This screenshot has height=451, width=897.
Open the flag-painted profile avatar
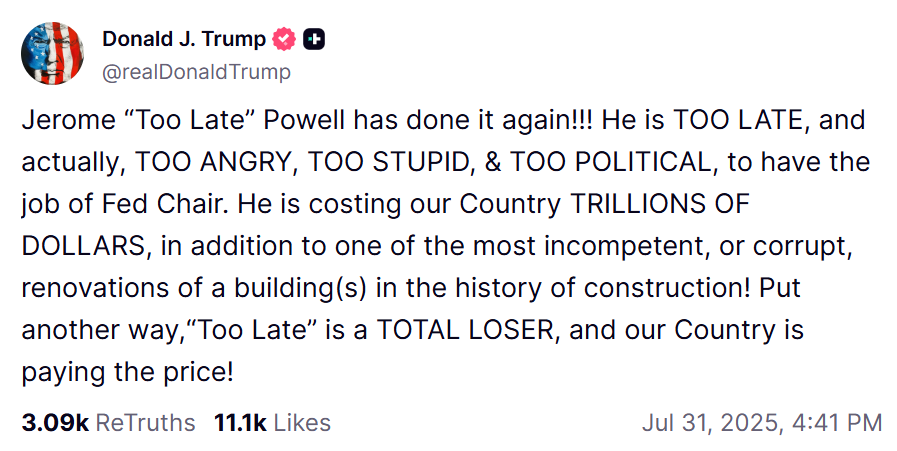[53, 53]
